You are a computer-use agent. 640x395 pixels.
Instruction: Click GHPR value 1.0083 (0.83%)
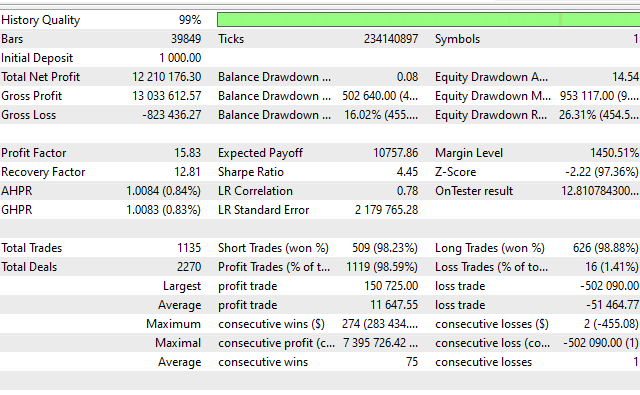tap(163, 210)
